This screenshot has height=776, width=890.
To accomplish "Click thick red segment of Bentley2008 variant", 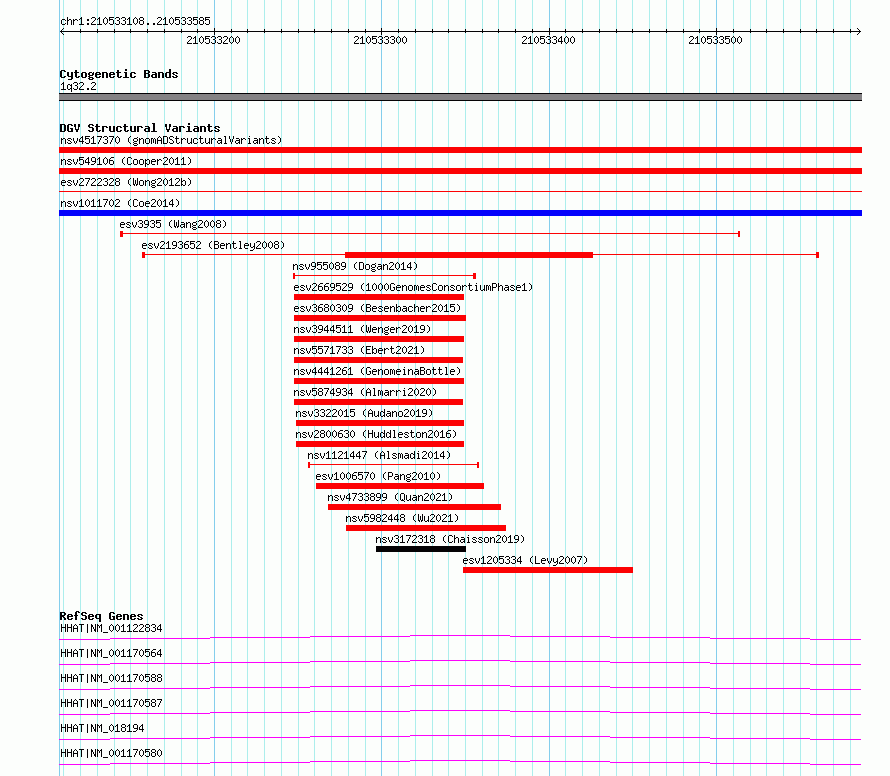I will tap(469, 255).
